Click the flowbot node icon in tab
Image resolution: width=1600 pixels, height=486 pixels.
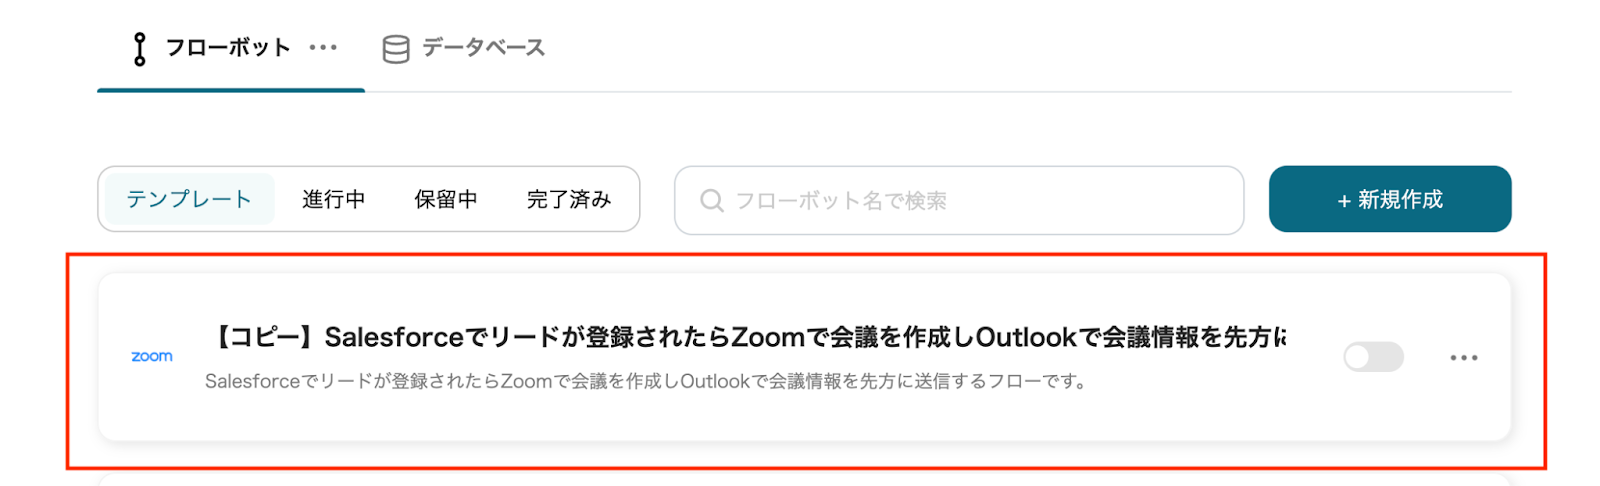pyautogui.click(x=140, y=49)
